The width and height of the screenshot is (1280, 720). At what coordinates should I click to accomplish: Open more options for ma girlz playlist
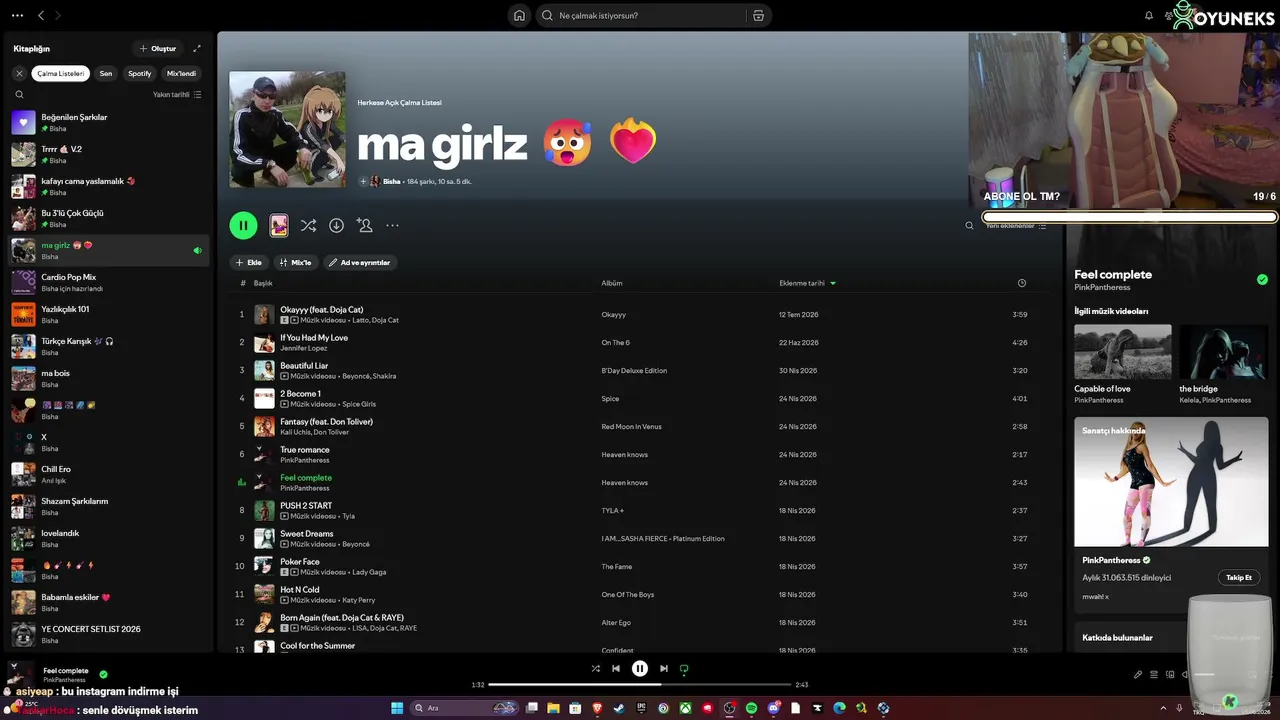[x=392, y=226]
